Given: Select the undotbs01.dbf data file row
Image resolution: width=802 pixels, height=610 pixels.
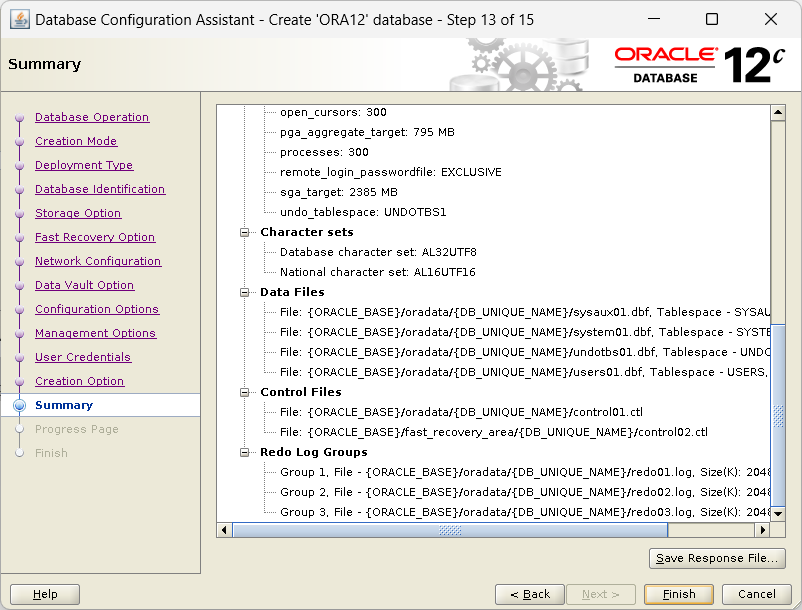Looking at the screenshot, I should [525, 352].
